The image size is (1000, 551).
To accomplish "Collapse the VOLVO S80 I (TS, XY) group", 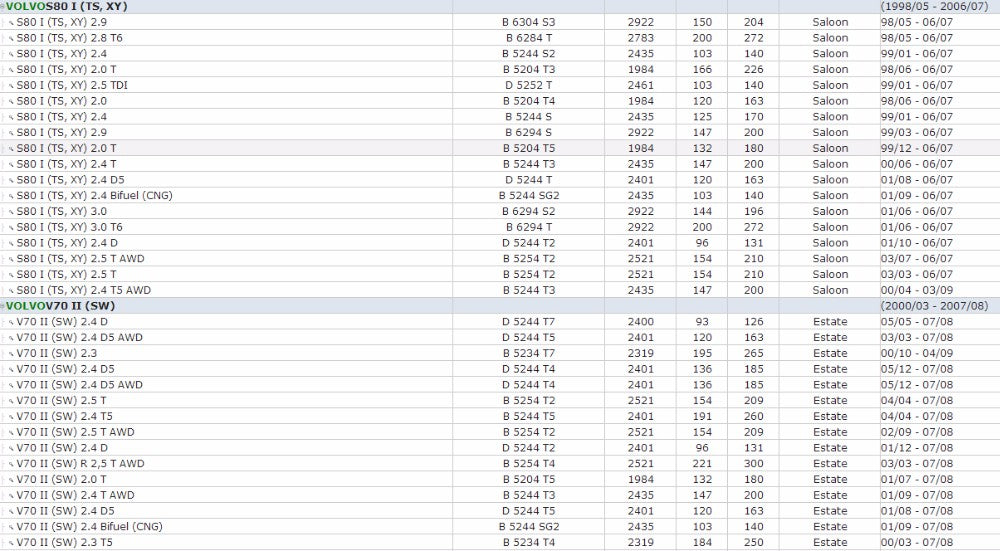I will click(x=3, y=7).
